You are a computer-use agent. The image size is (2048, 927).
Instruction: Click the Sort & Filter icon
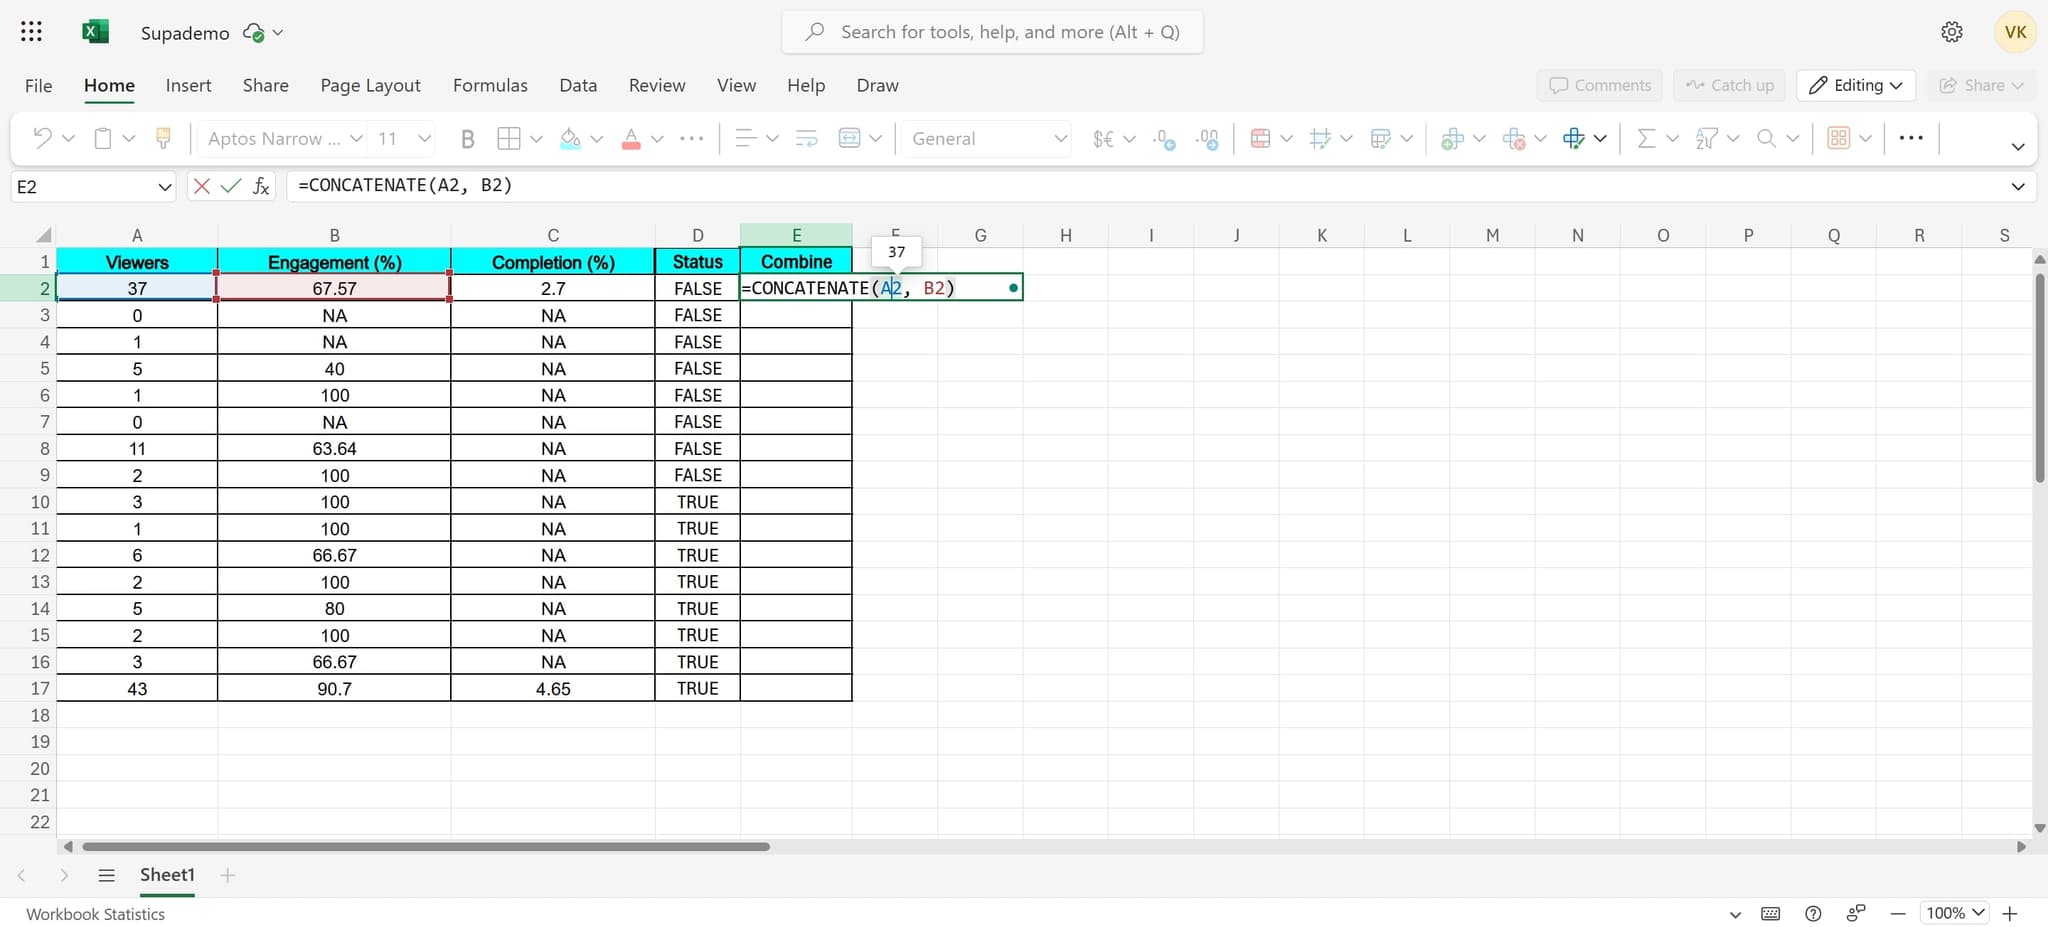click(1706, 139)
